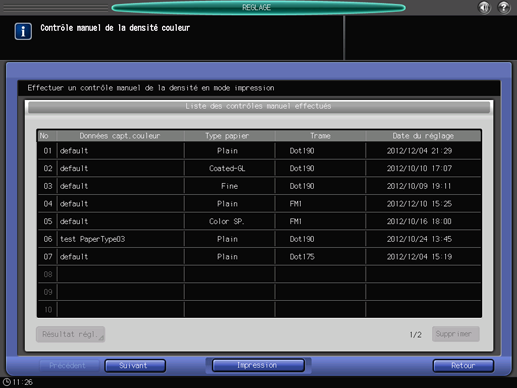This screenshot has width=517, height=388.
Task: Select row number 05
Action: tap(259, 221)
